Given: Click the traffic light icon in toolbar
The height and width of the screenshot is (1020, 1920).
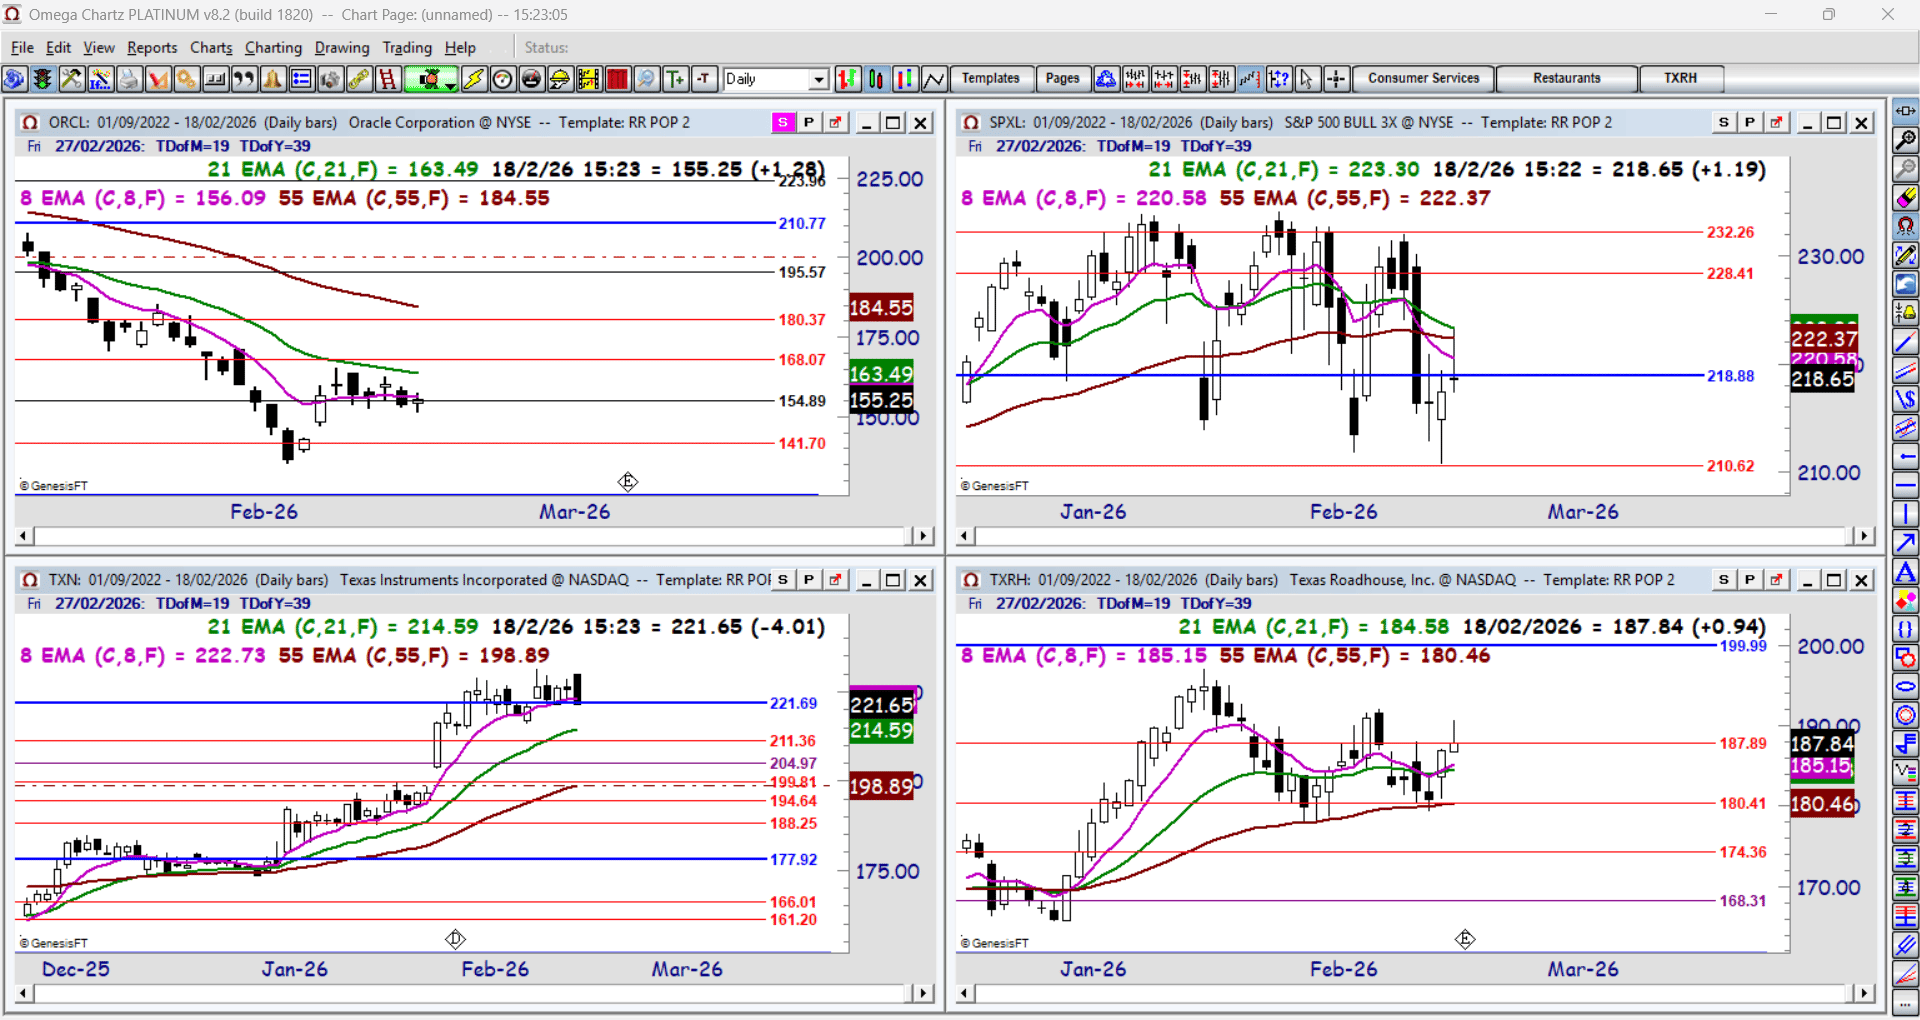Looking at the screenshot, I should [x=42, y=79].
